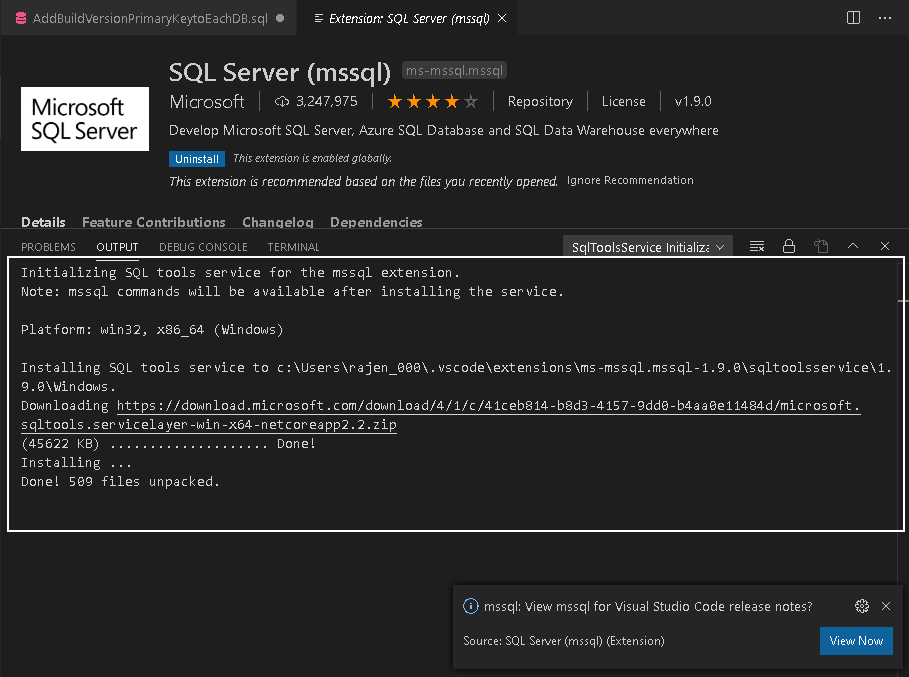Screen dimensions: 909x677
Task: Open the SqlToolsService output channel dropdown
Action: pyautogui.click(x=647, y=246)
